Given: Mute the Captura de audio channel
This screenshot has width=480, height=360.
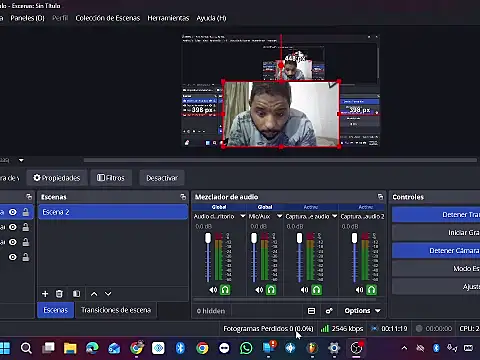Looking at the screenshot, I should 304,290.
